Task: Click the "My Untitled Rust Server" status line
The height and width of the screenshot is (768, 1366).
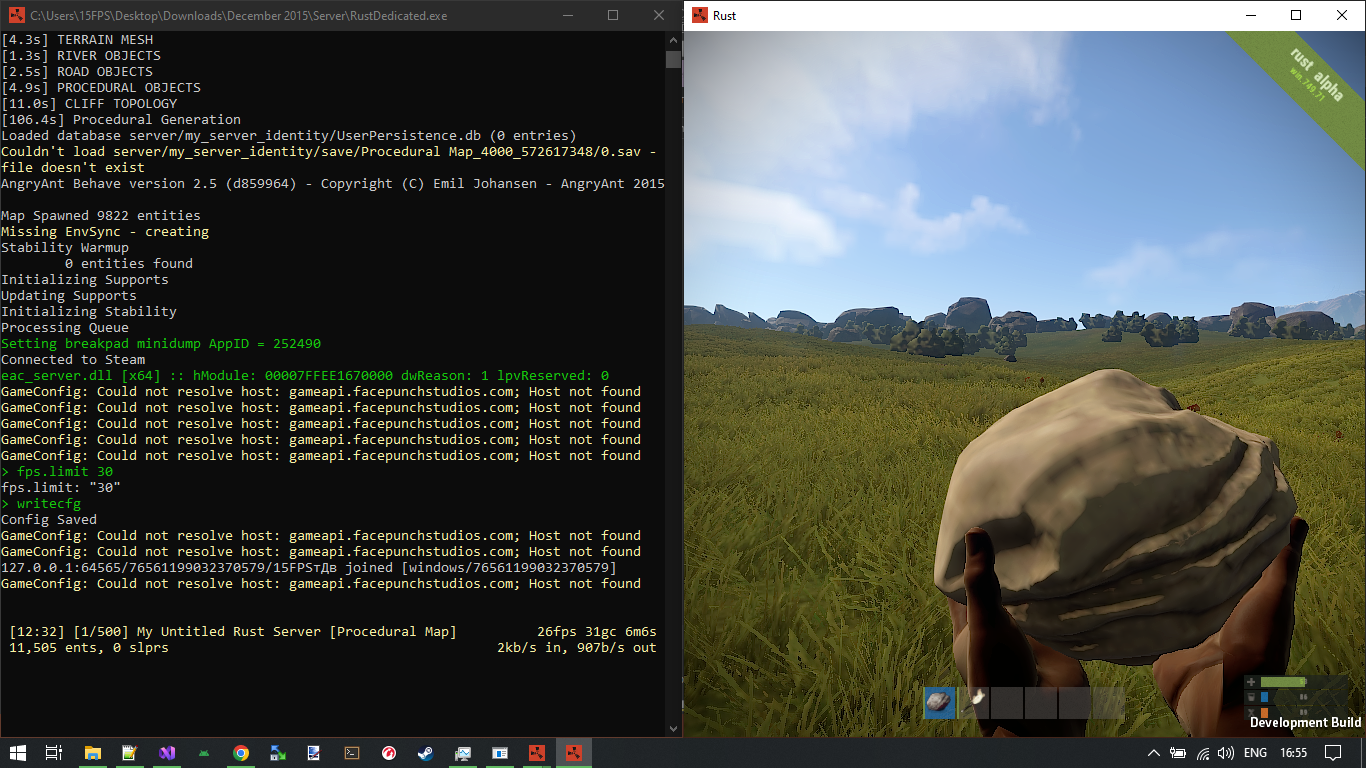Action: (x=233, y=631)
